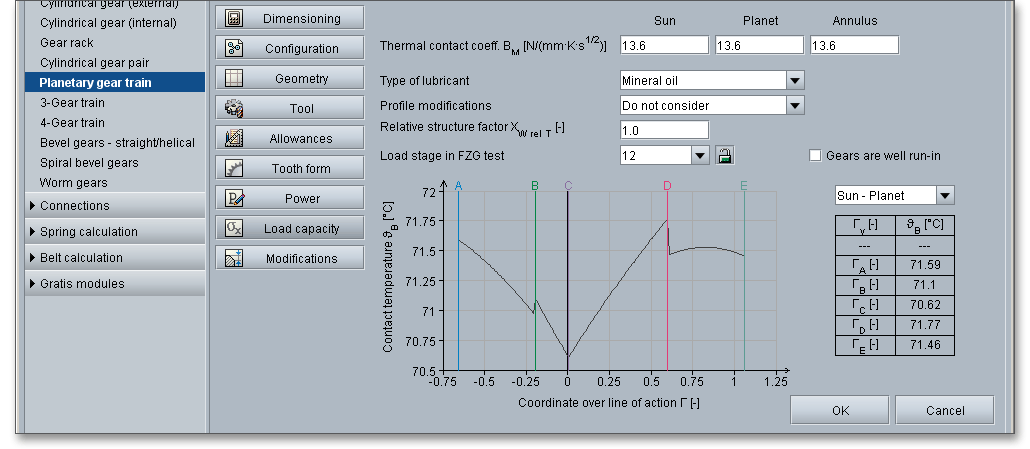The width and height of the screenshot is (1030, 449).
Task: Click the Power icon
Action: click(x=235, y=198)
